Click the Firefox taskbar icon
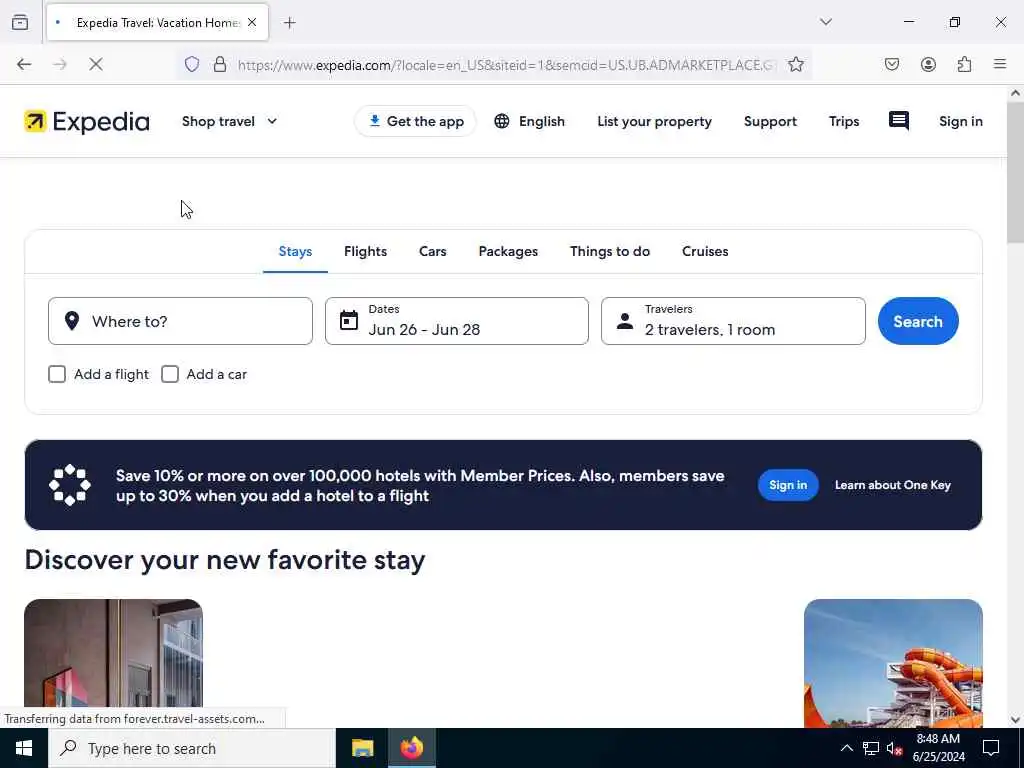Image resolution: width=1024 pixels, height=768 pixels. click(411, 748)
